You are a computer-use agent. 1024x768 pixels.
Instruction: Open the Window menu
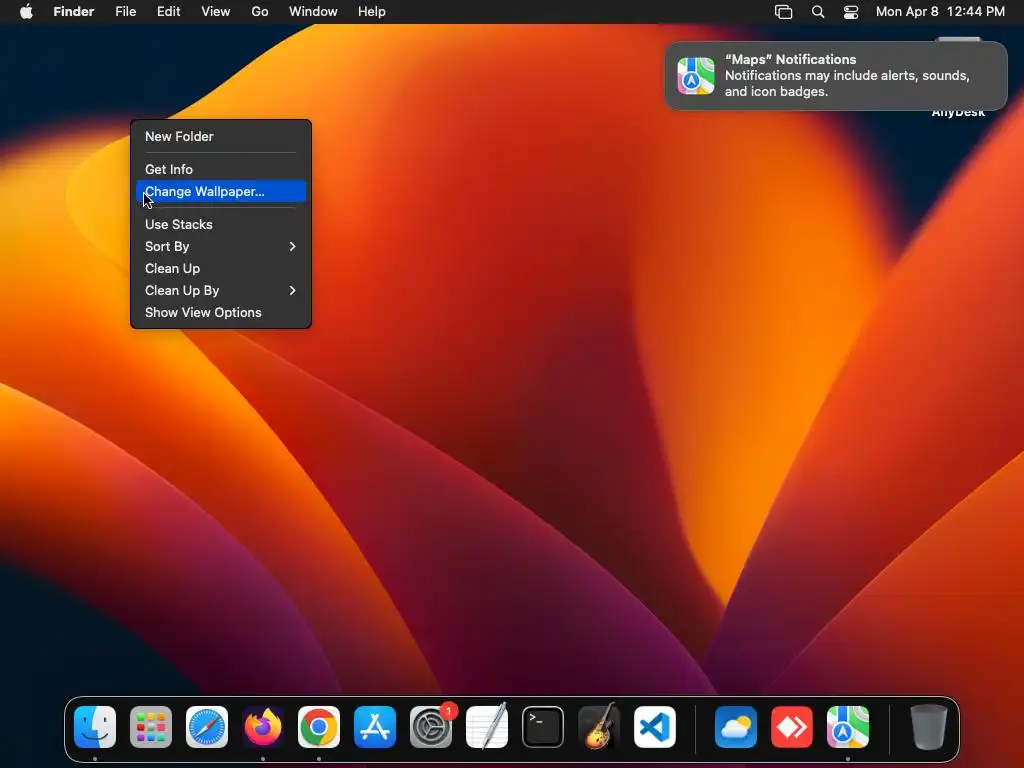(x=313, y=12)
